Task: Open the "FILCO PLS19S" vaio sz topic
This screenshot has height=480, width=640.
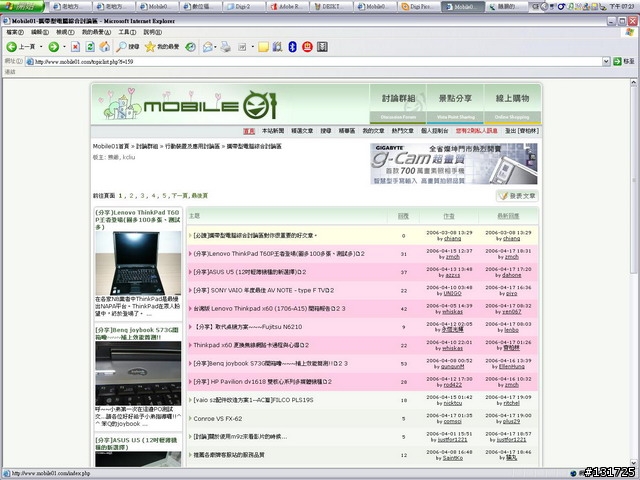Action: point(253,400)
